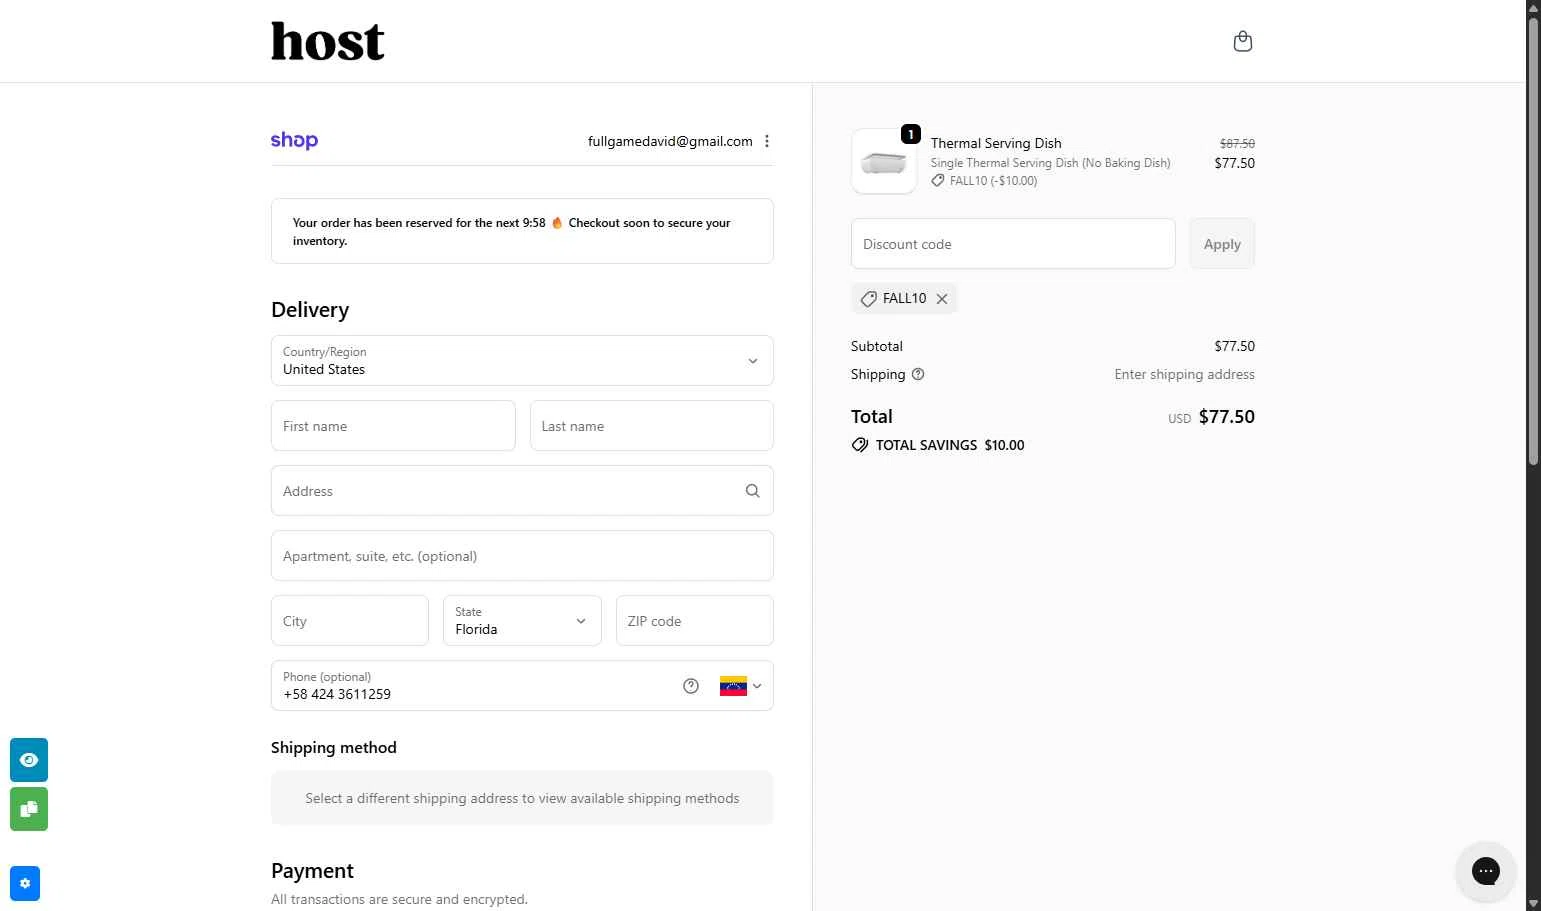Expand the phone country code chevron
This screenshot has height=911, width=1541.
point(757,686)
